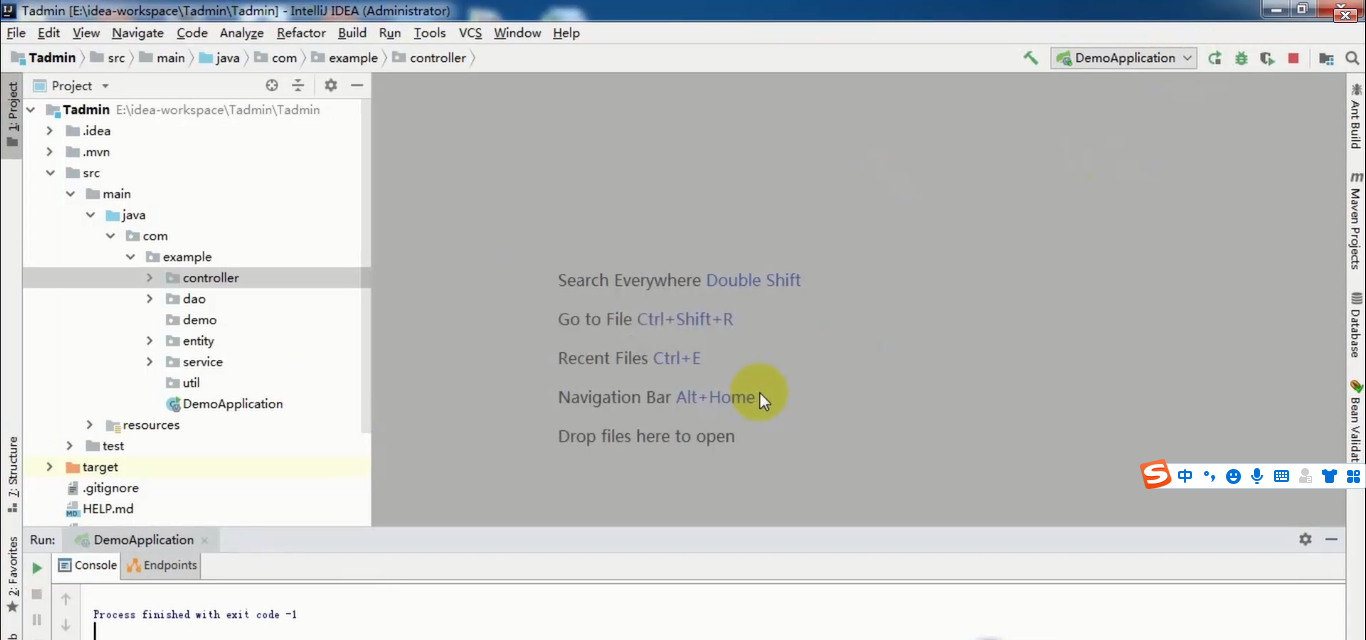Image resolution: width=1366 pixels, height=640 pixels.
Task: Open the DemoApplication run configuration dropdown
Action: pos(1123,58)
